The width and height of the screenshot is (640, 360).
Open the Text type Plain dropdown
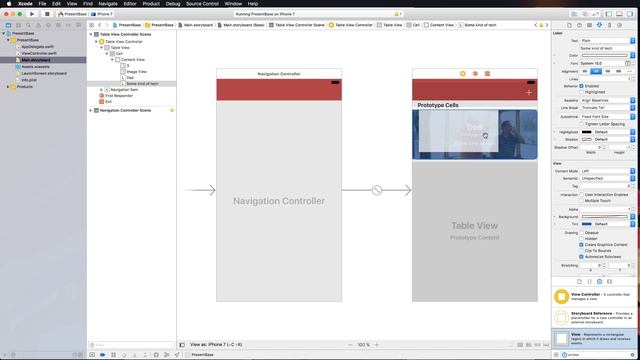(607, 40)
